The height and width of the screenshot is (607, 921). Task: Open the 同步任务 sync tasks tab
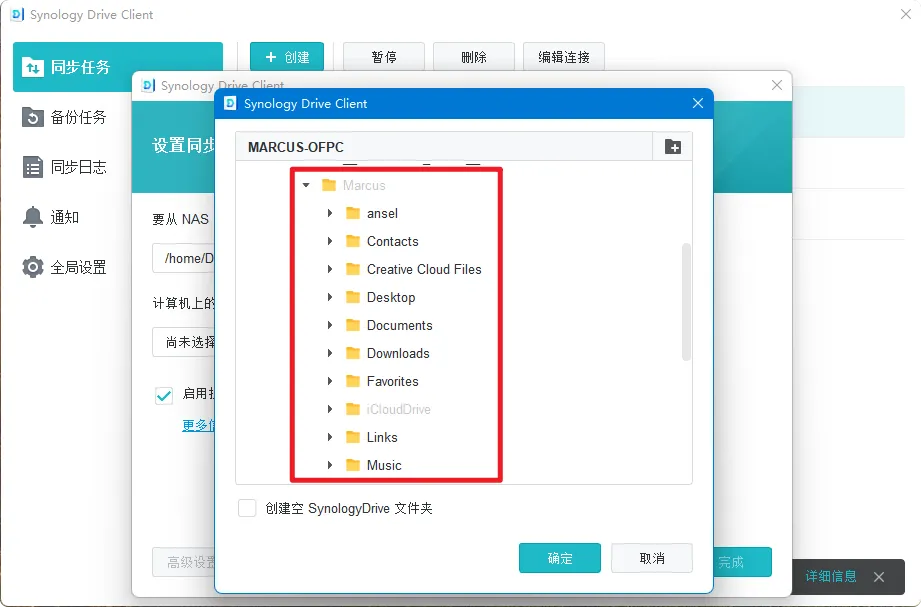118,67
